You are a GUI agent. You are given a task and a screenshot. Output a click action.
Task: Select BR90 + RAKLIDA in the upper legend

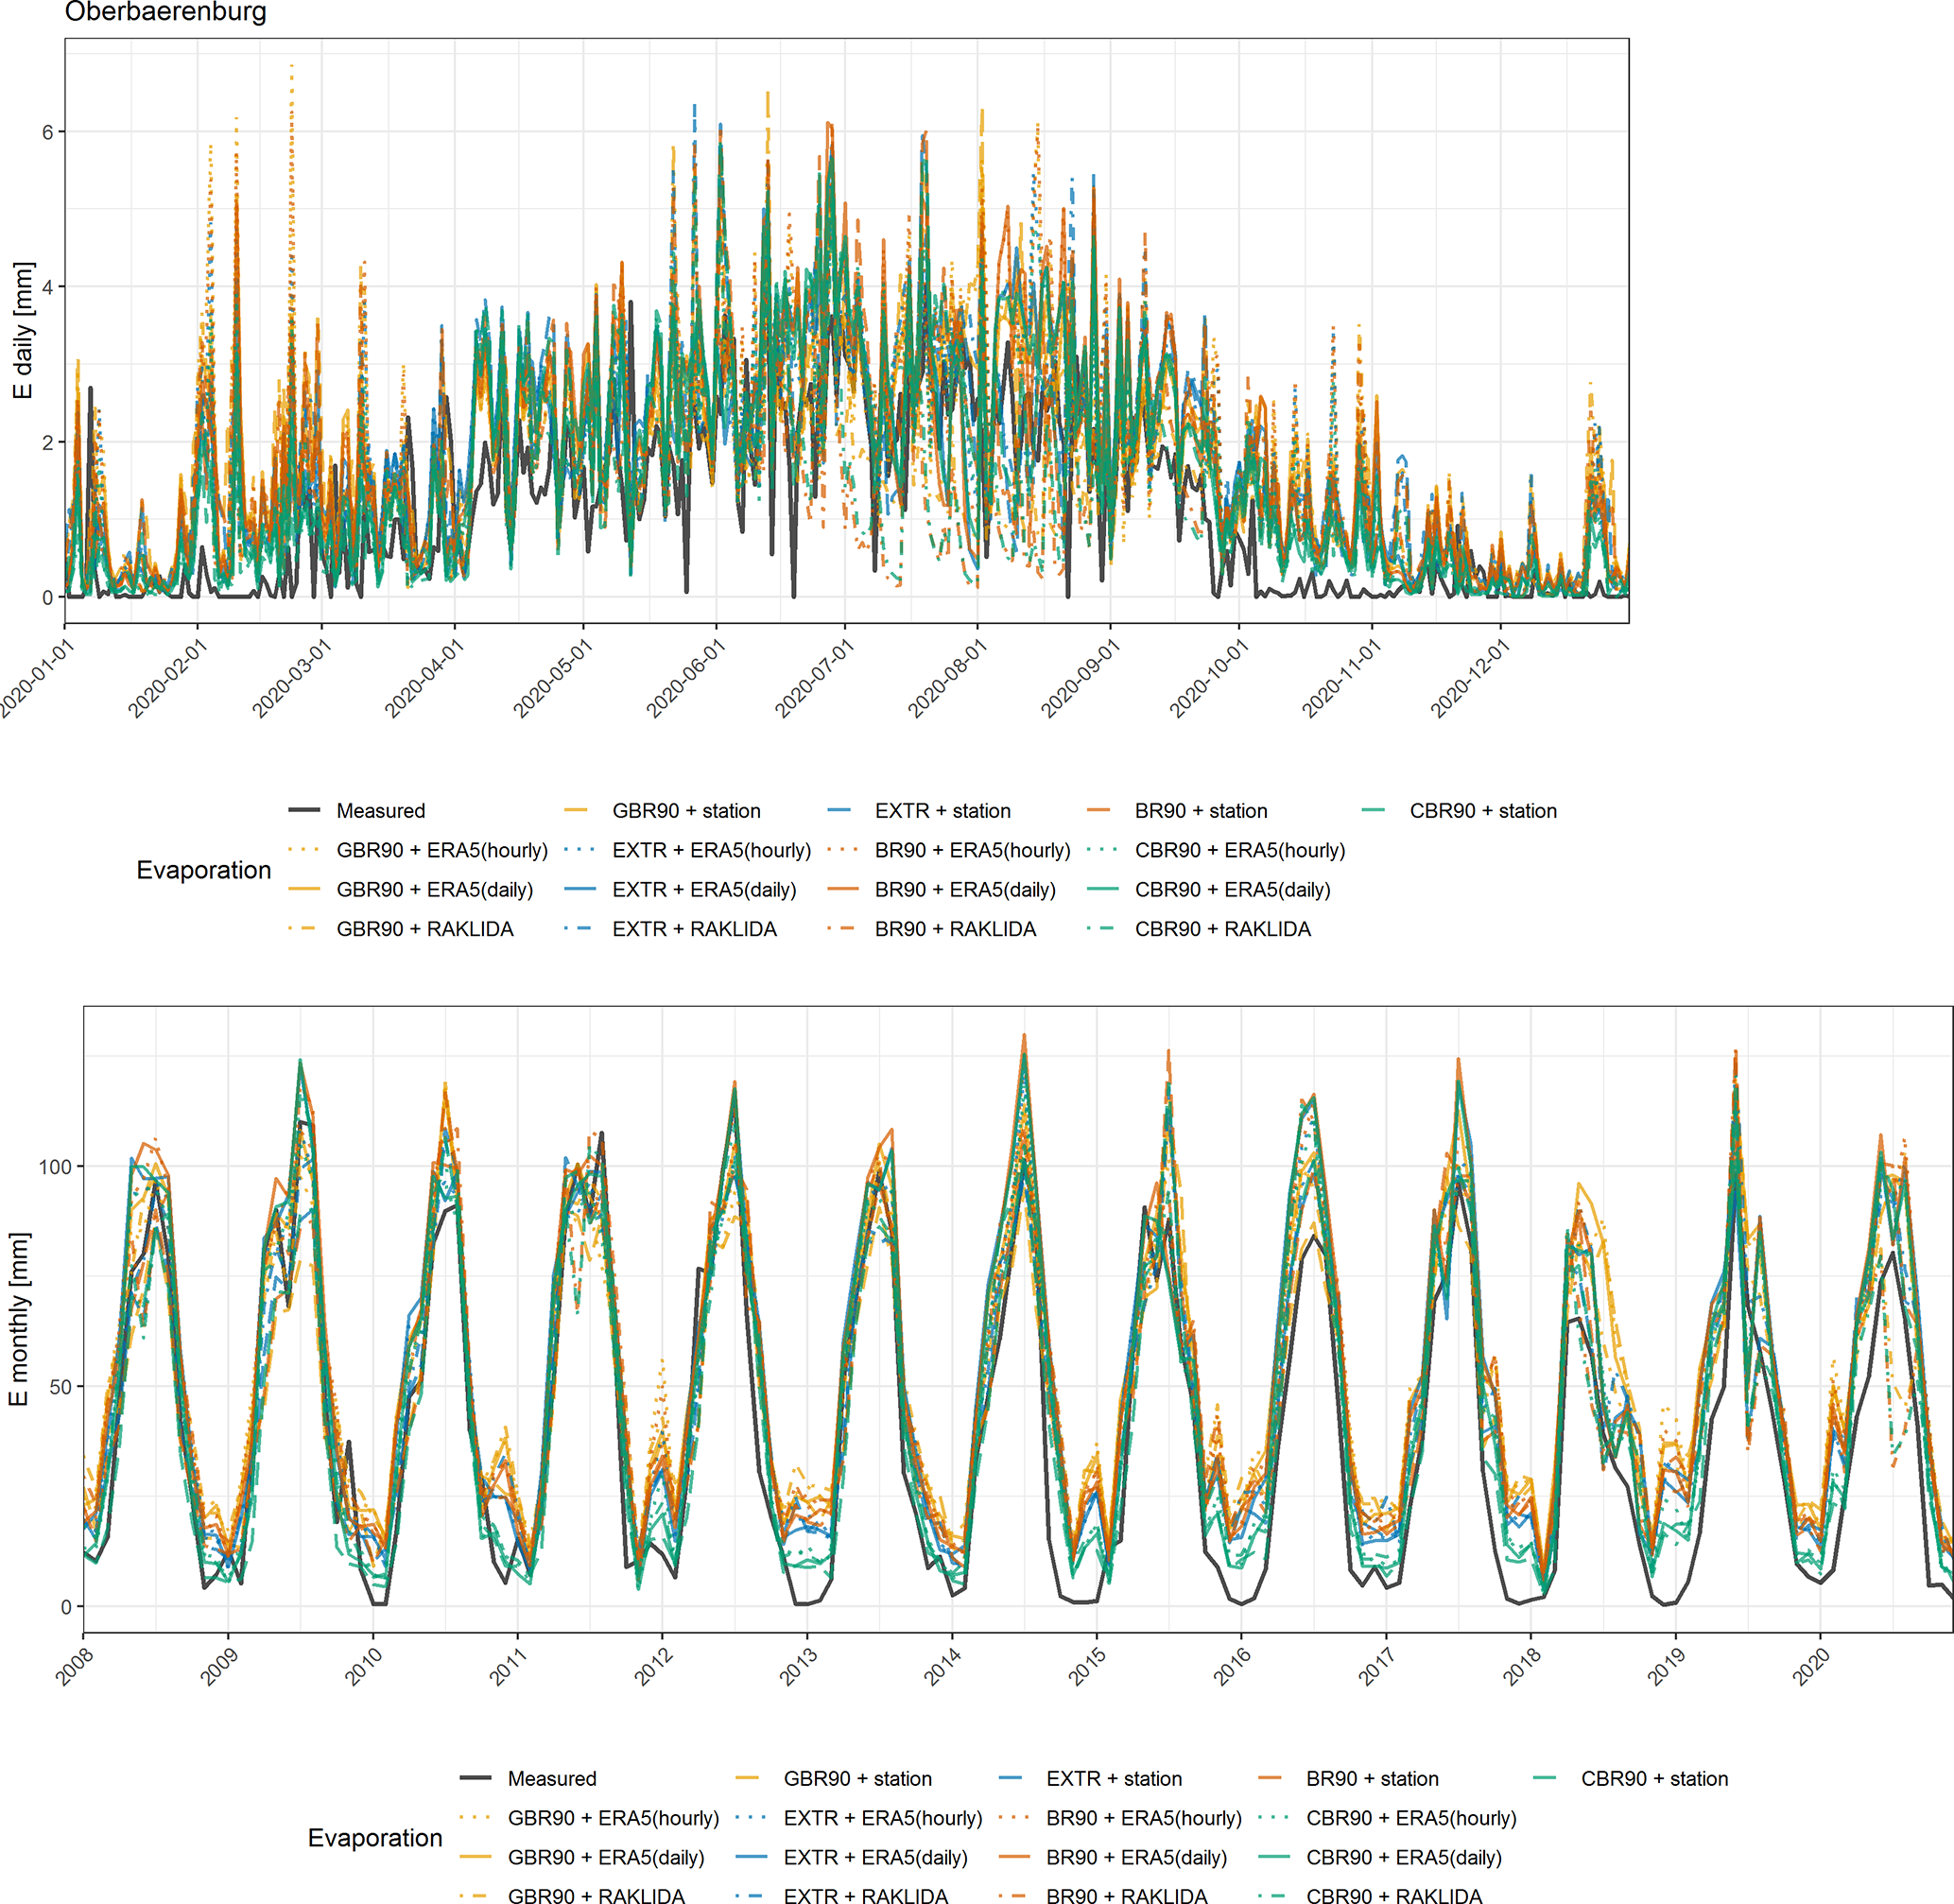click(x=955, y=929)
